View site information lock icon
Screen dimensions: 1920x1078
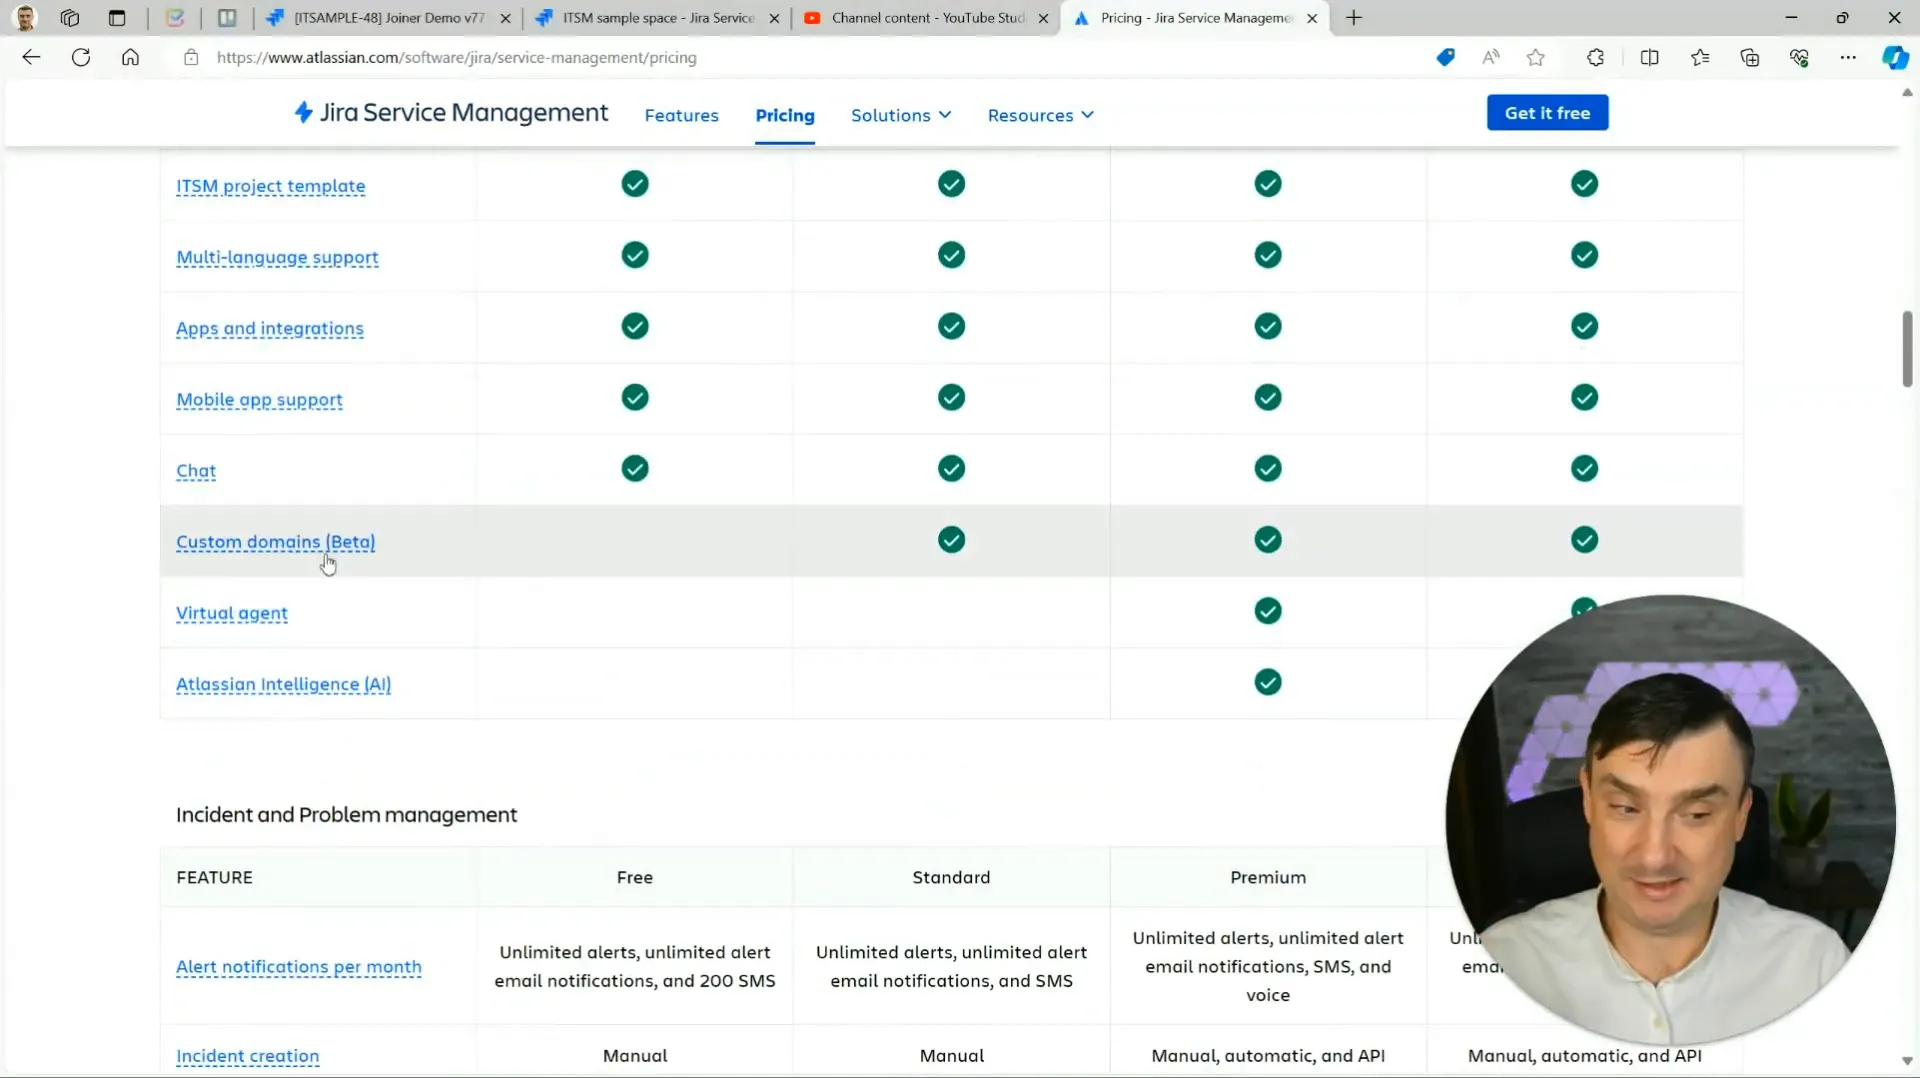click(x=191, y=57)
